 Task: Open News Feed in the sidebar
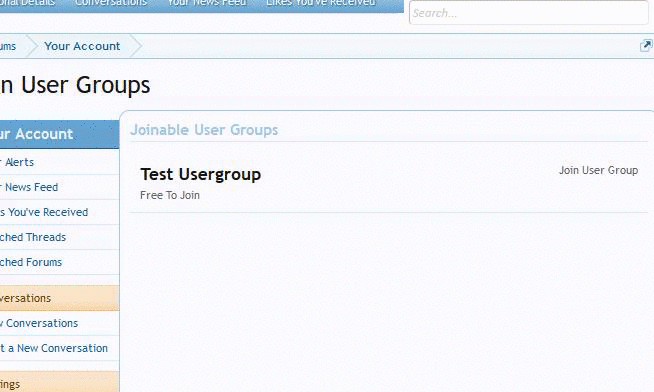pos(59,187)
